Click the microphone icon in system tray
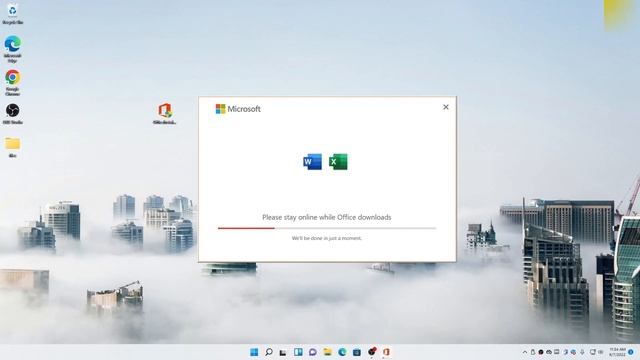Screen dimensions: 640x360 point(582,352)
